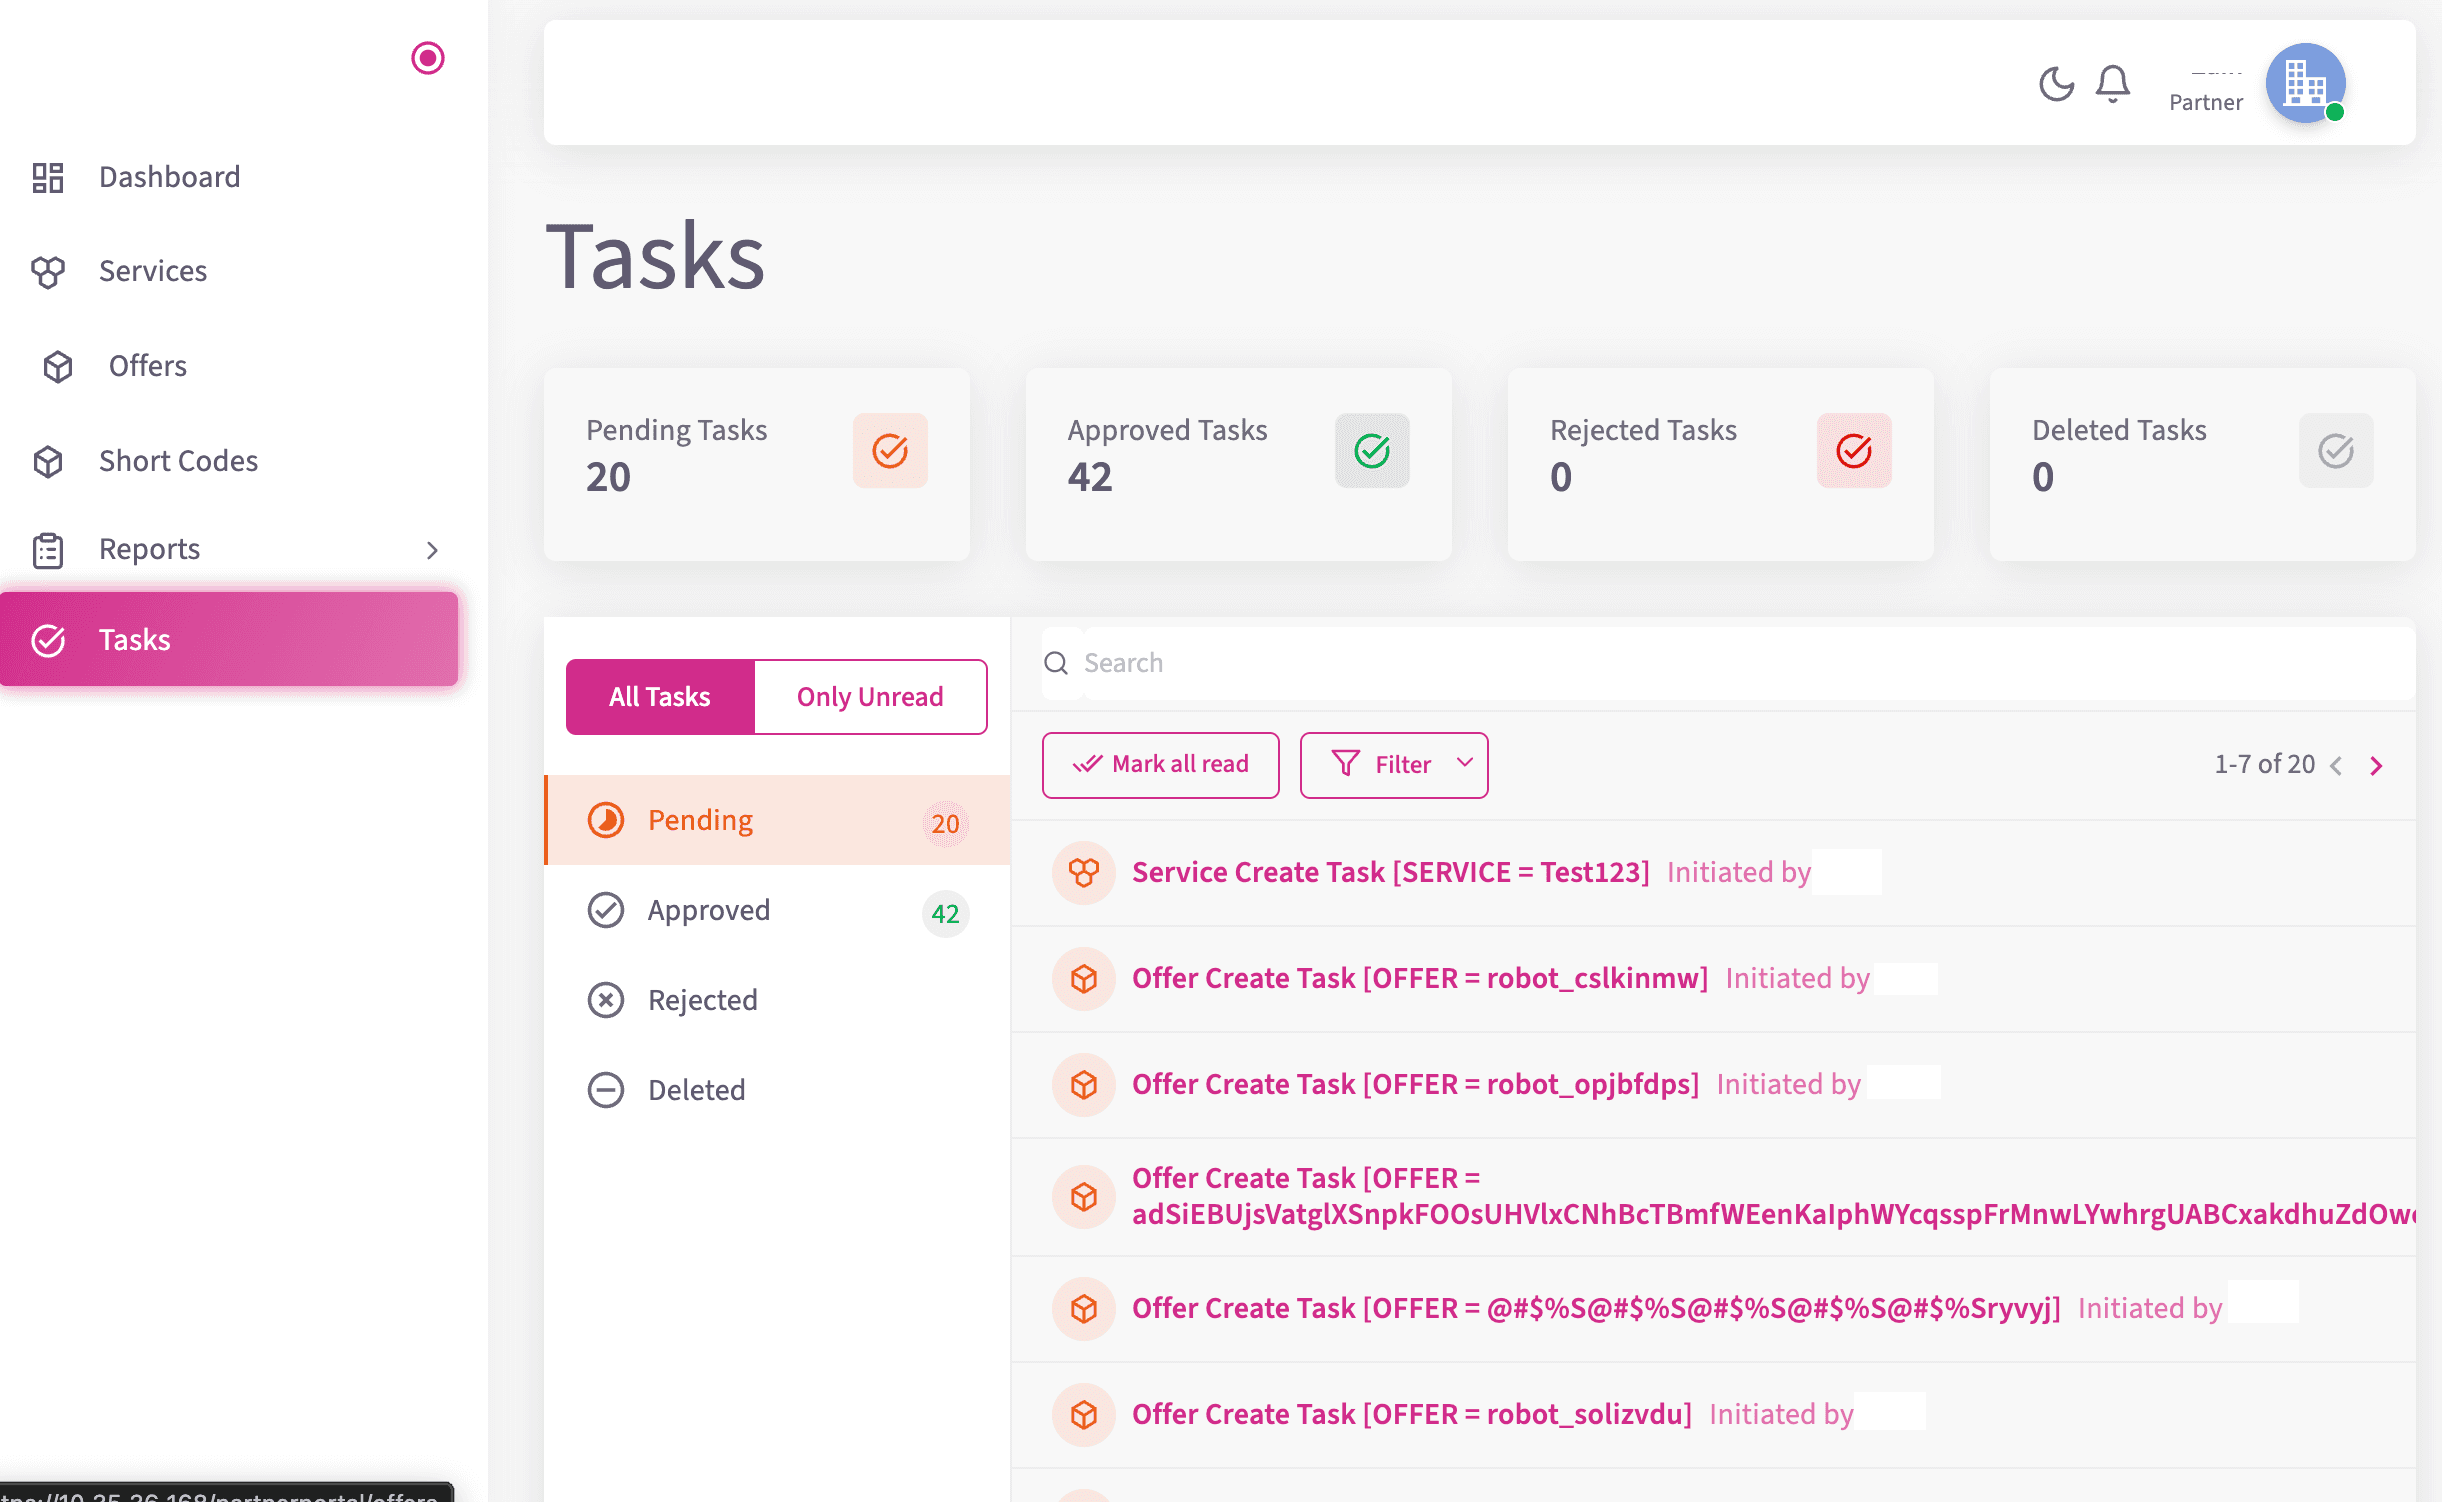Switch to the Deleted tasks list
This screenshot has height=1502, width=2442.
(x=696, y=1089)
